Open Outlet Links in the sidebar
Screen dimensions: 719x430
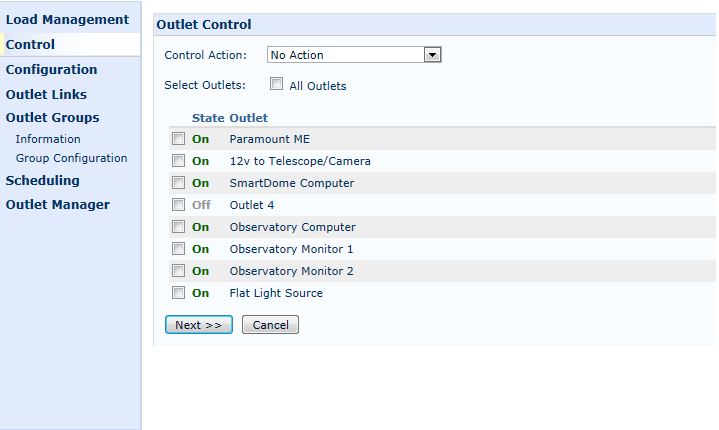[46, 94]
